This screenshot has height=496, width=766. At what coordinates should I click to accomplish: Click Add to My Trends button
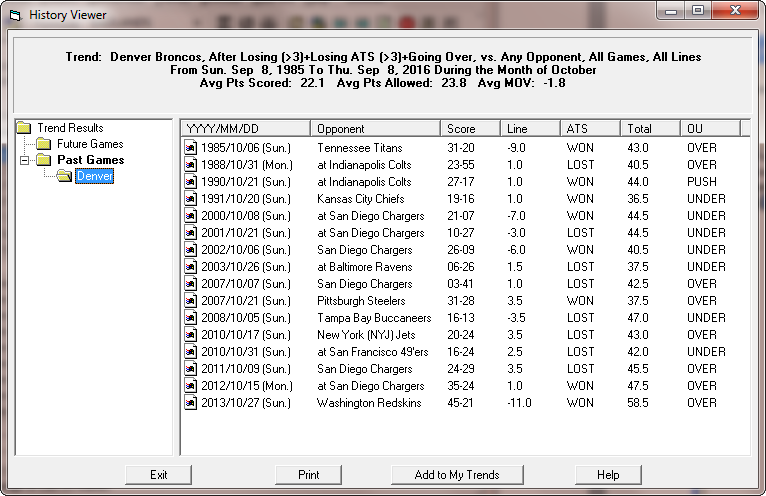457,474
